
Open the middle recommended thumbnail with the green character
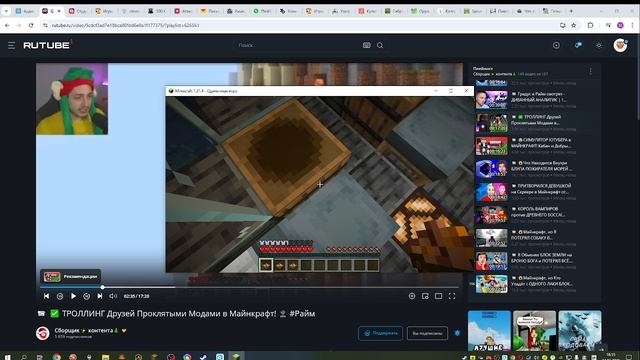tap(534, 330)
